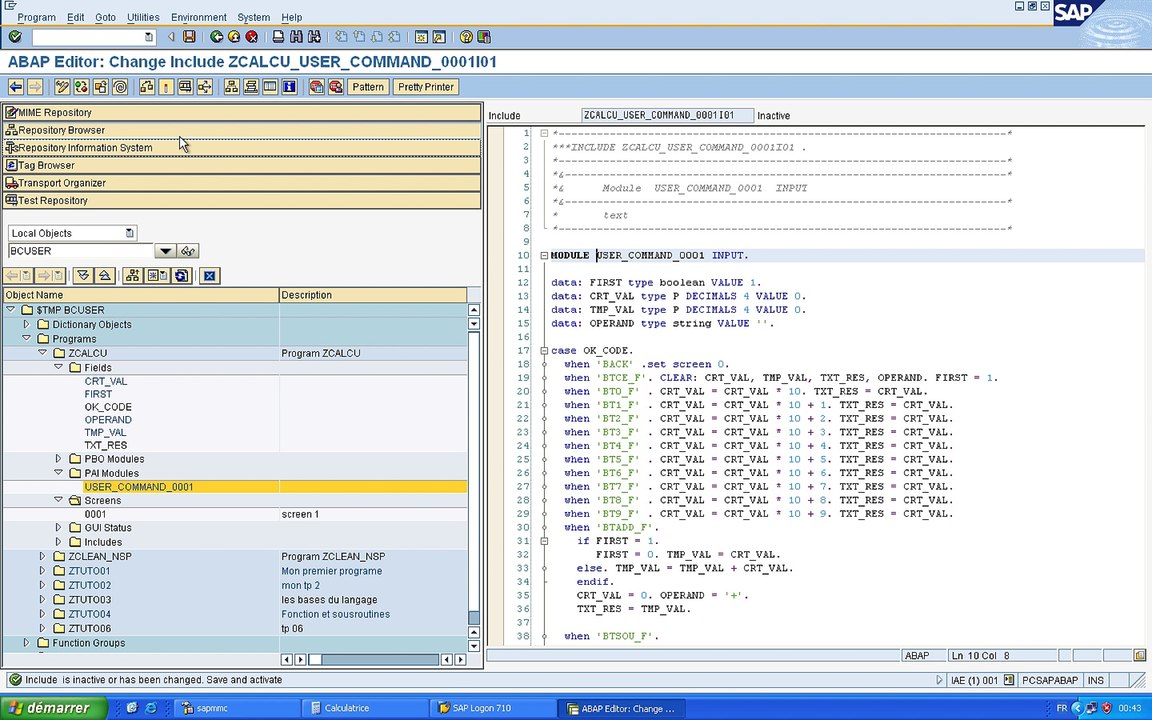Click the green Enter checkmark icon
The height and width of the screenshot is (720, 1152).
(15, 37)
